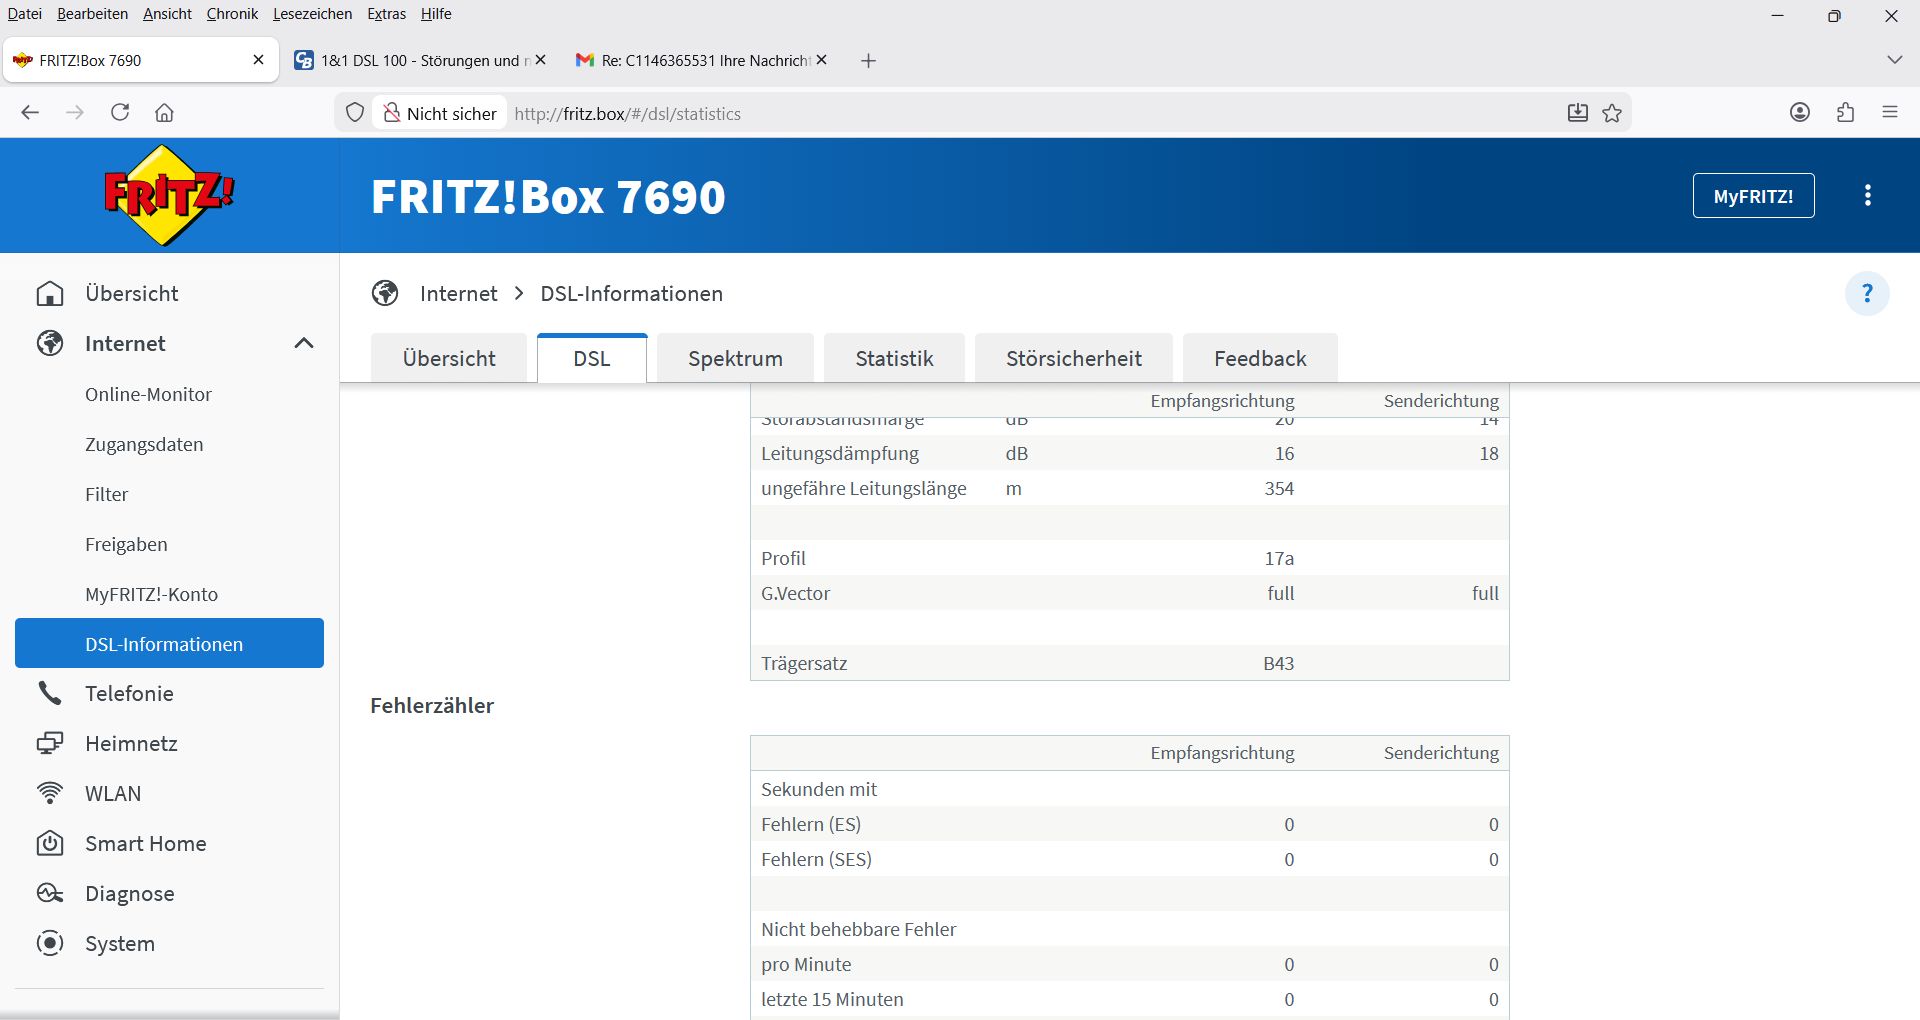The height and width of the screenshot is (1020, 1920).
Task: Open the Statistik tab
Action: 894,358
